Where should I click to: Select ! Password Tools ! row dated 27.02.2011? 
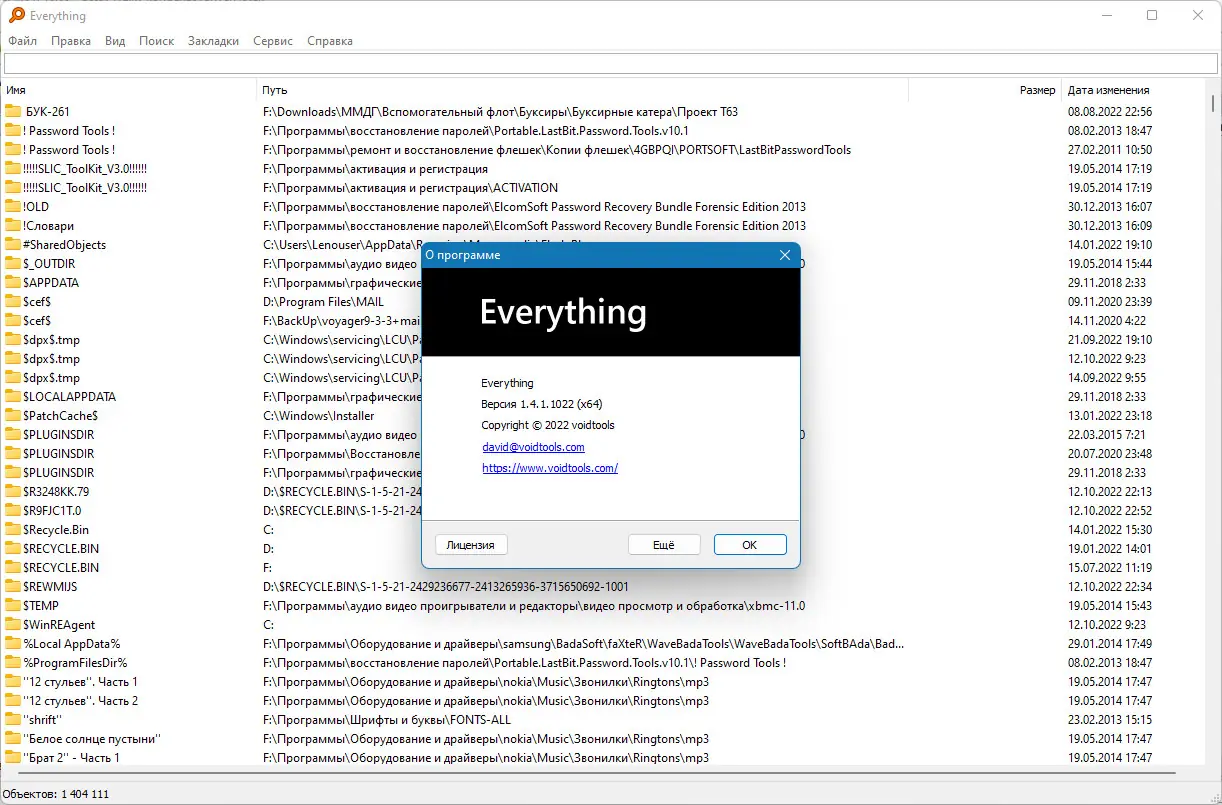click(x=604, y=150)
